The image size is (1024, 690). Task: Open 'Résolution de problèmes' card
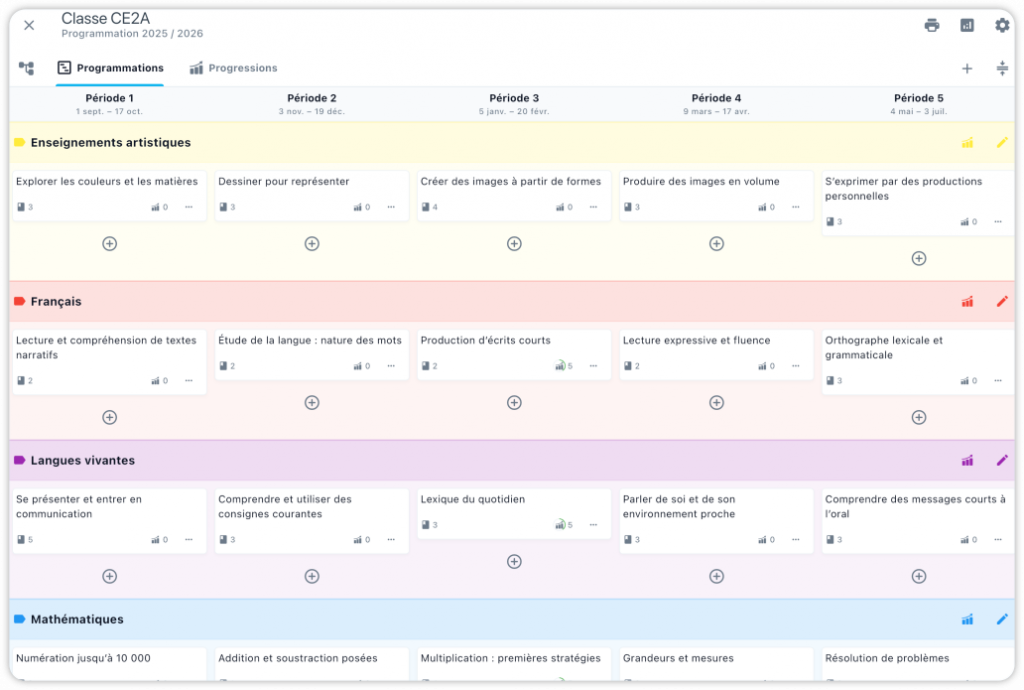point(918,664)
